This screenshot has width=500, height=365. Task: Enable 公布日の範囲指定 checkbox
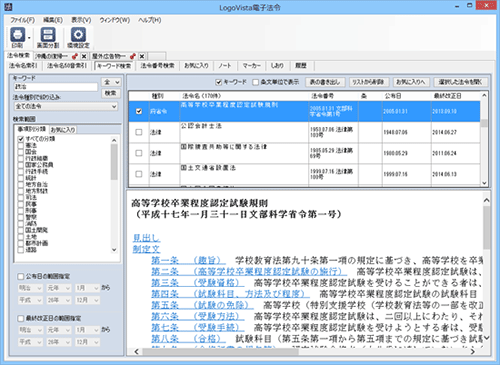(x=21, y=276)
